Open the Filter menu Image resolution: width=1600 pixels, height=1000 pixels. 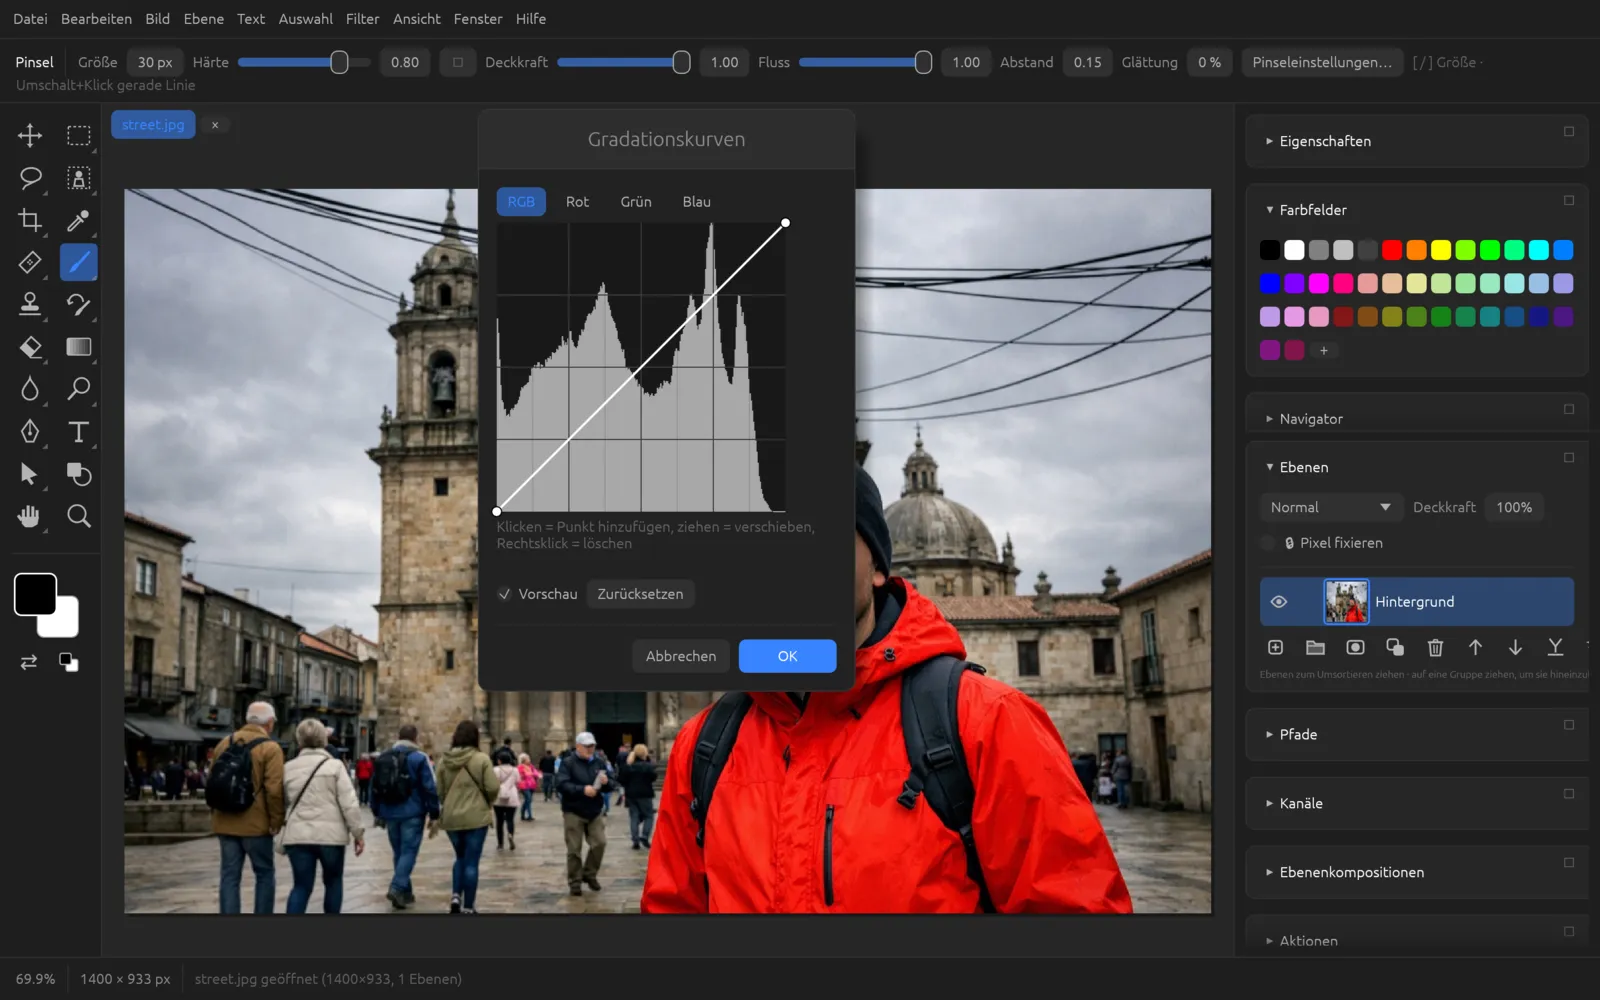pos(362,19)
